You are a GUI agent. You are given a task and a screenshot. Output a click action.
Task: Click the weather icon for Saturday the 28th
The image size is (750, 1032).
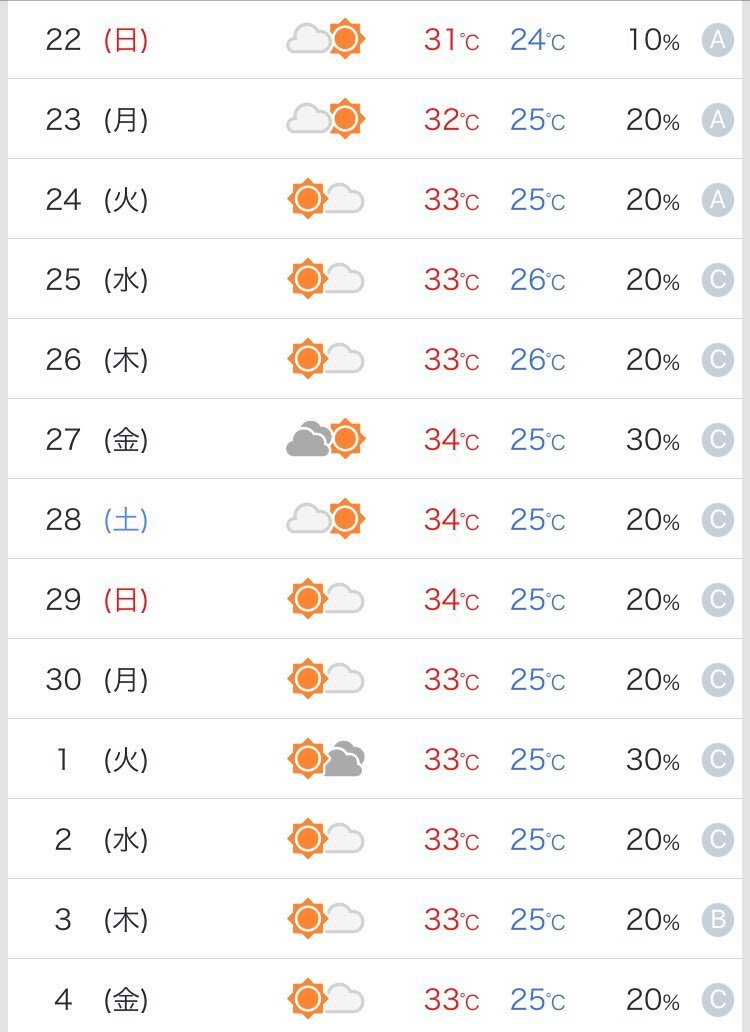(x=326, y=519)
